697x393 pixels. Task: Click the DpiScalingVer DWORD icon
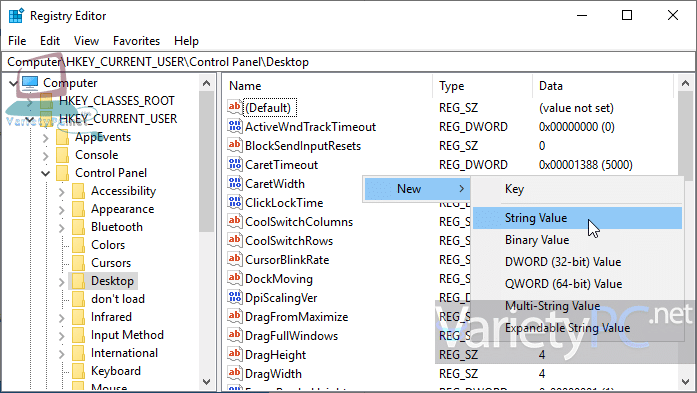point(235,297)
